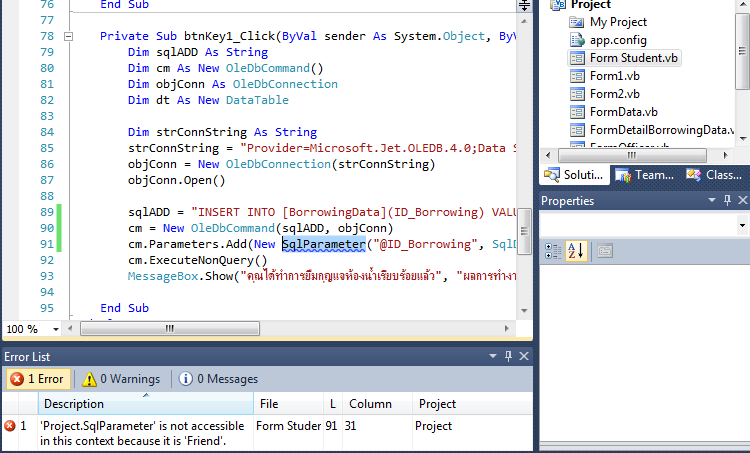Screen dimensions: 750x453
Task: Switch to the Solution Explorer tab
Action: [x=574, y=175]
